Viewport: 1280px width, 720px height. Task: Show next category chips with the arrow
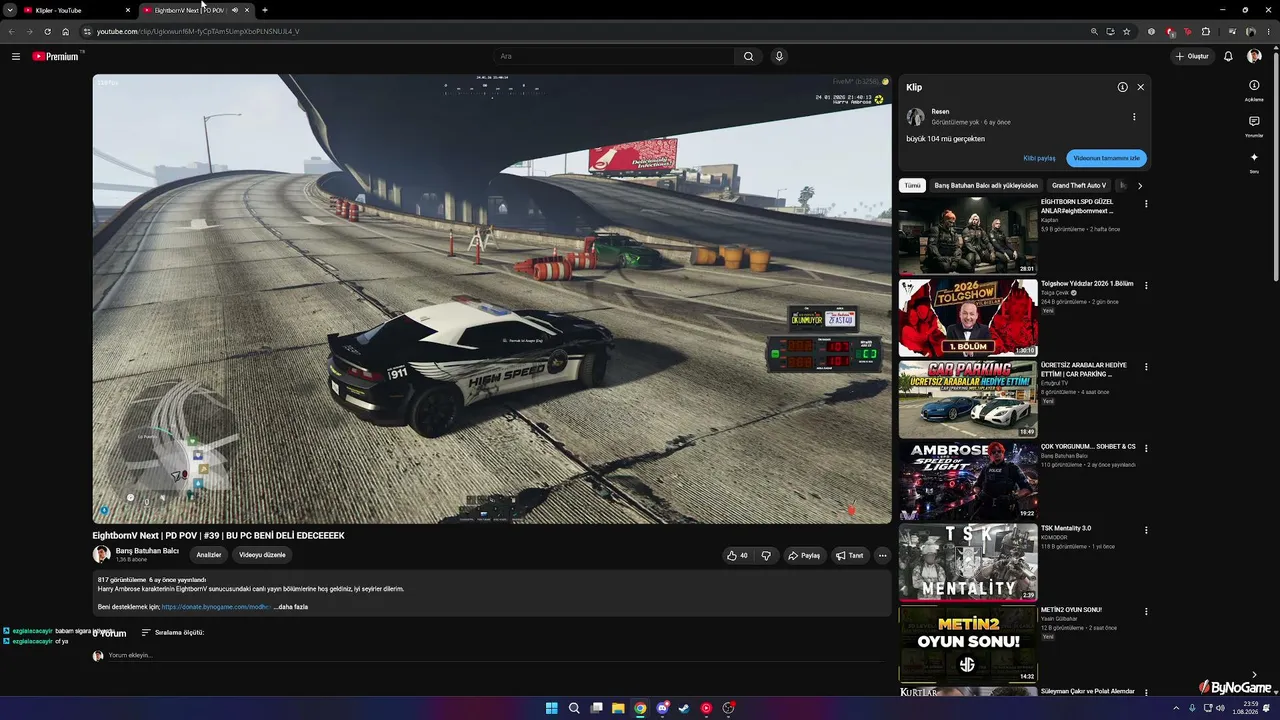1140,185
